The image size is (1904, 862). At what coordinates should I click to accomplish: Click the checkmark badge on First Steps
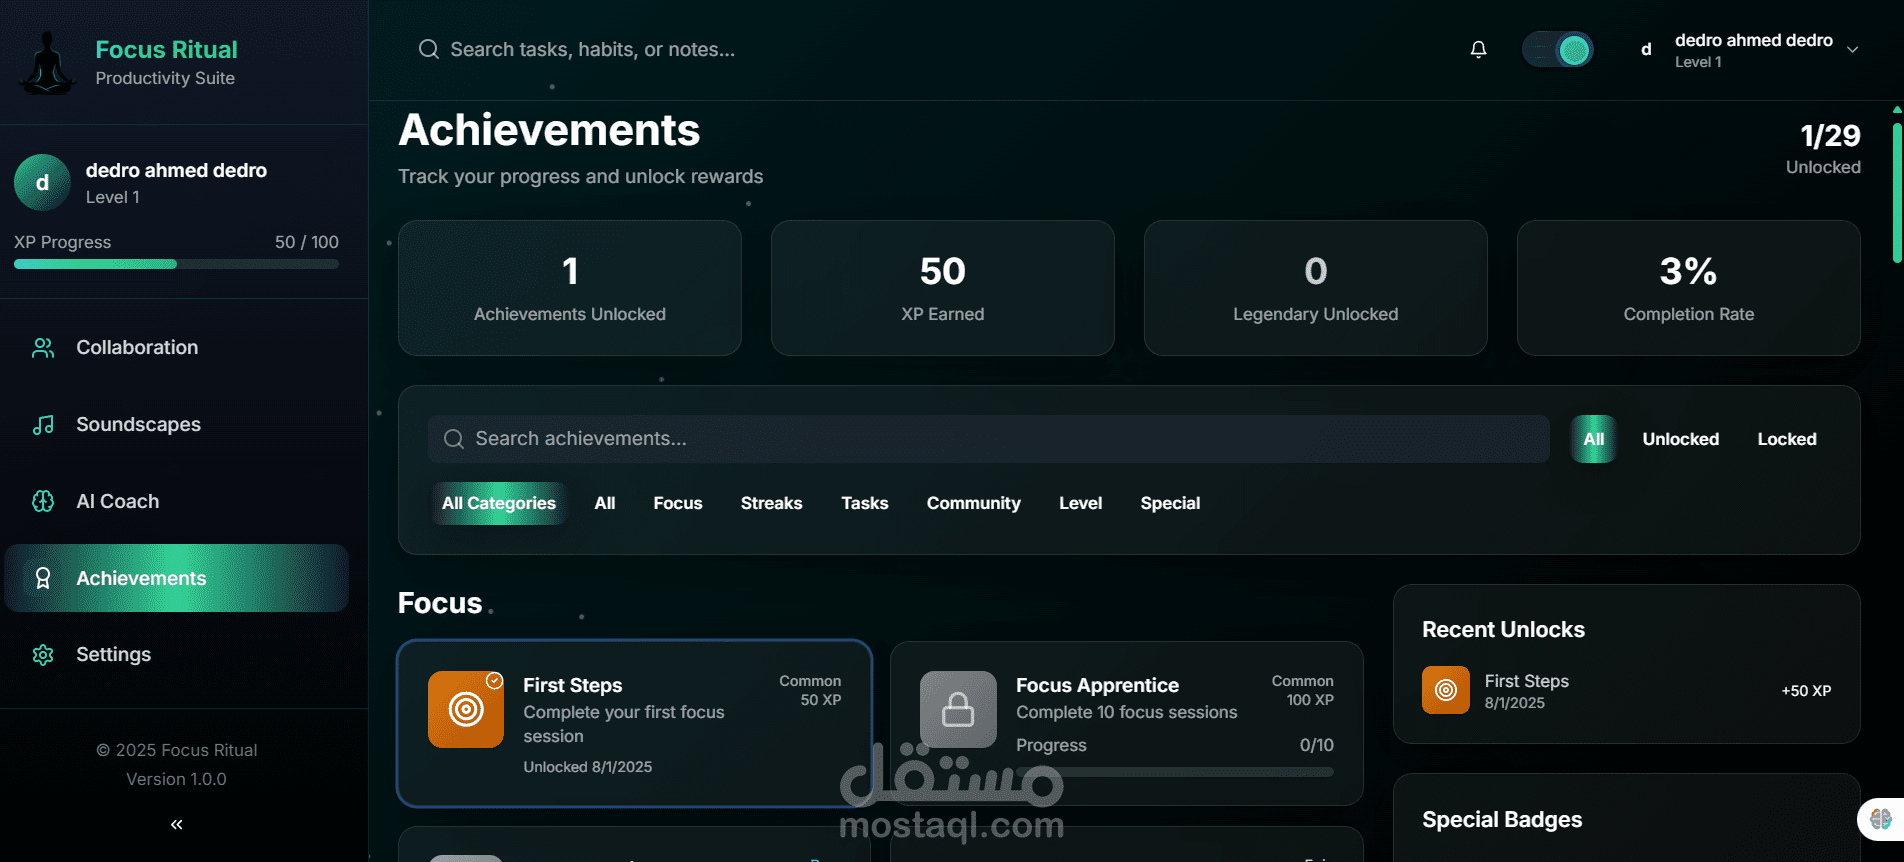pyautogui.click(x=494, y=681)
